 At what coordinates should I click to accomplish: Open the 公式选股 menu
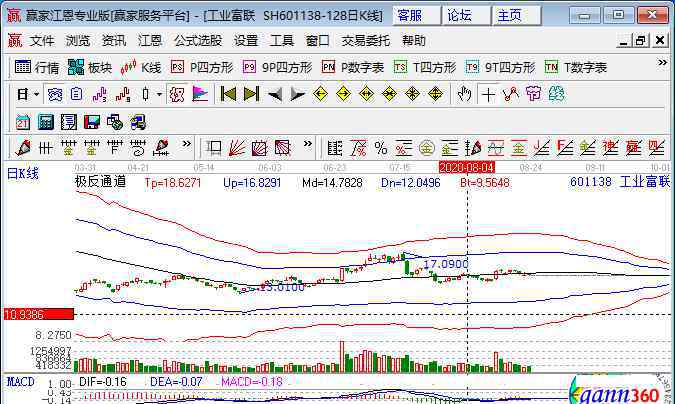198,41
